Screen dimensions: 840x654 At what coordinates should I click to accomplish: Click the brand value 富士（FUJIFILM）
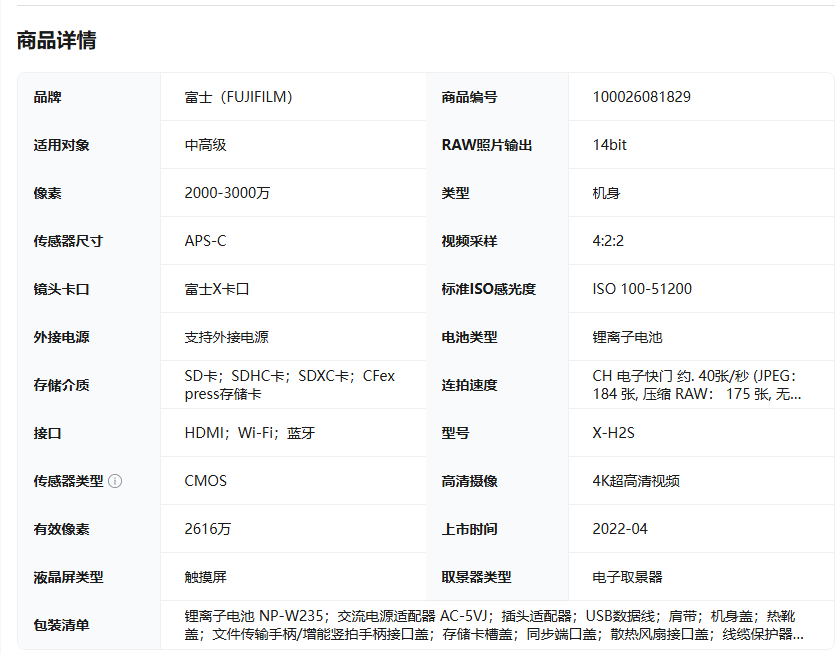pos(238,97)
